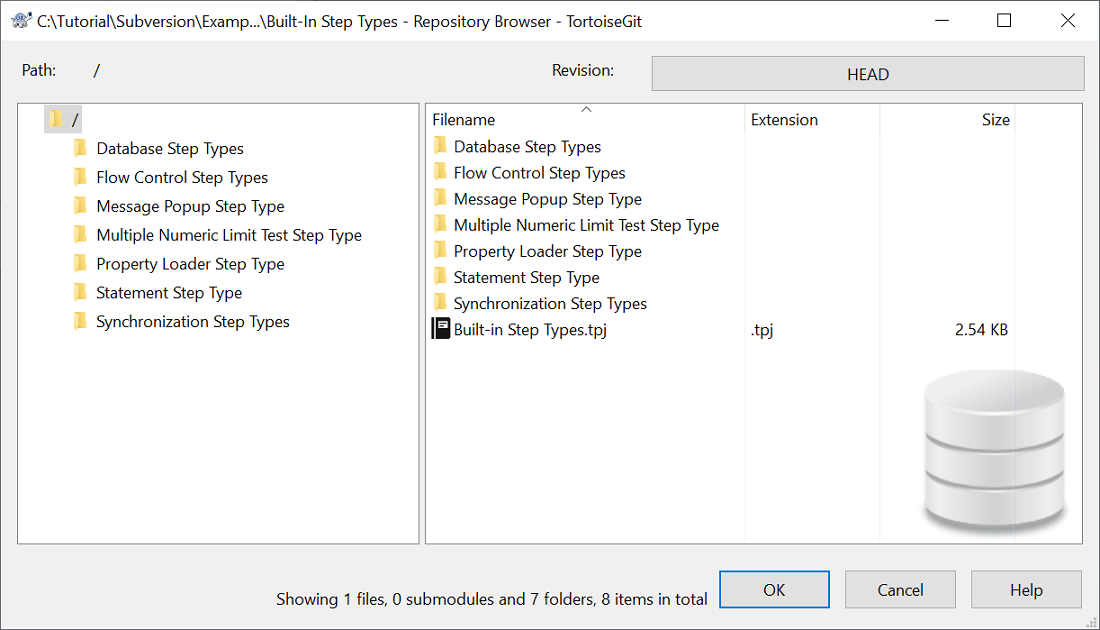The width and height of the screenshot is (1100, 630).
Task: Select Message Popup Step Type in folder tree
Action: [x=190, y=206]
